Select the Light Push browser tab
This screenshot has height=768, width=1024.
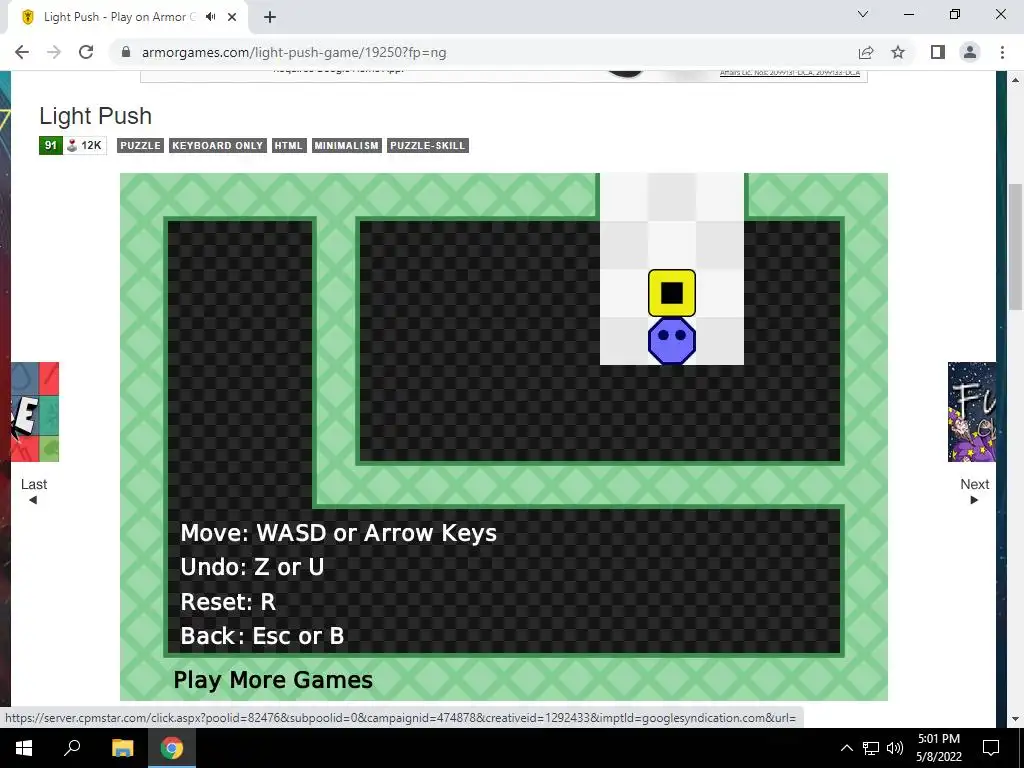pos(128,17)
